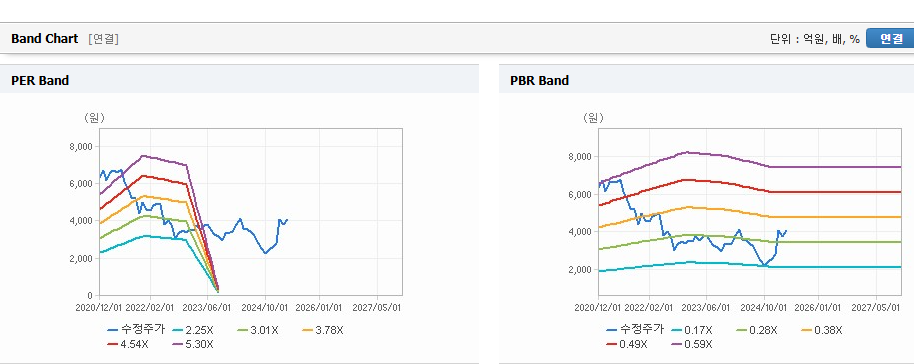The width and height of the screenshot is (914, 364).
Task: Click 2024/10/01 axis label in PER Band chart
Action: (x=265, y=307)
